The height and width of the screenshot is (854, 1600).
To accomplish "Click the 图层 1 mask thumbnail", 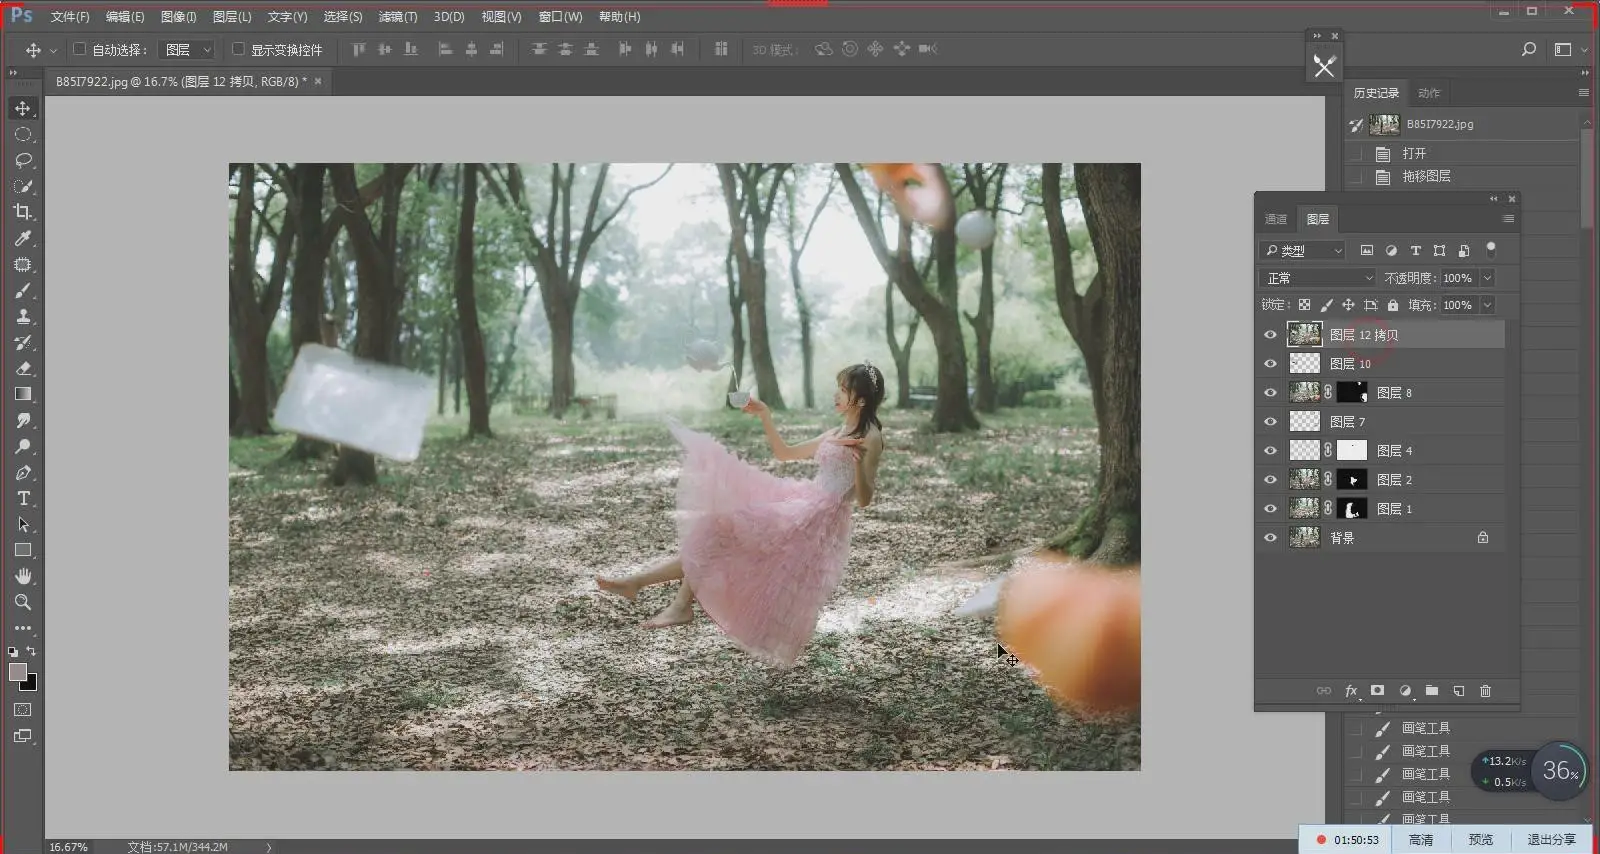I will (1352, 509).
